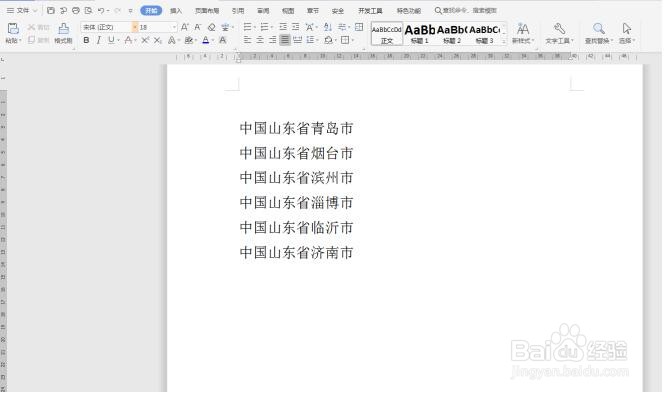Viewport: 666px width, 395px height.
Task: Apply the 标题 1 heading style
Action: coord(420,34)
